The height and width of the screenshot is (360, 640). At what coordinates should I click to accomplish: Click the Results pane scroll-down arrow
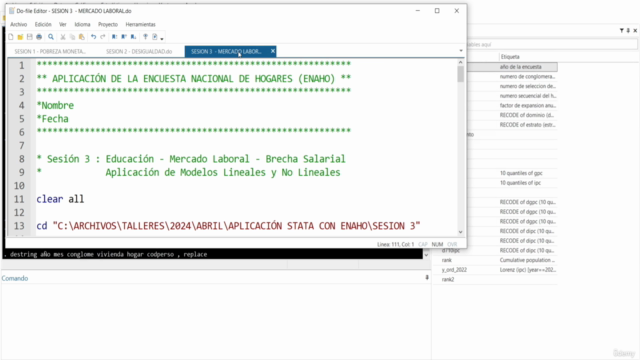coord(427,255)
